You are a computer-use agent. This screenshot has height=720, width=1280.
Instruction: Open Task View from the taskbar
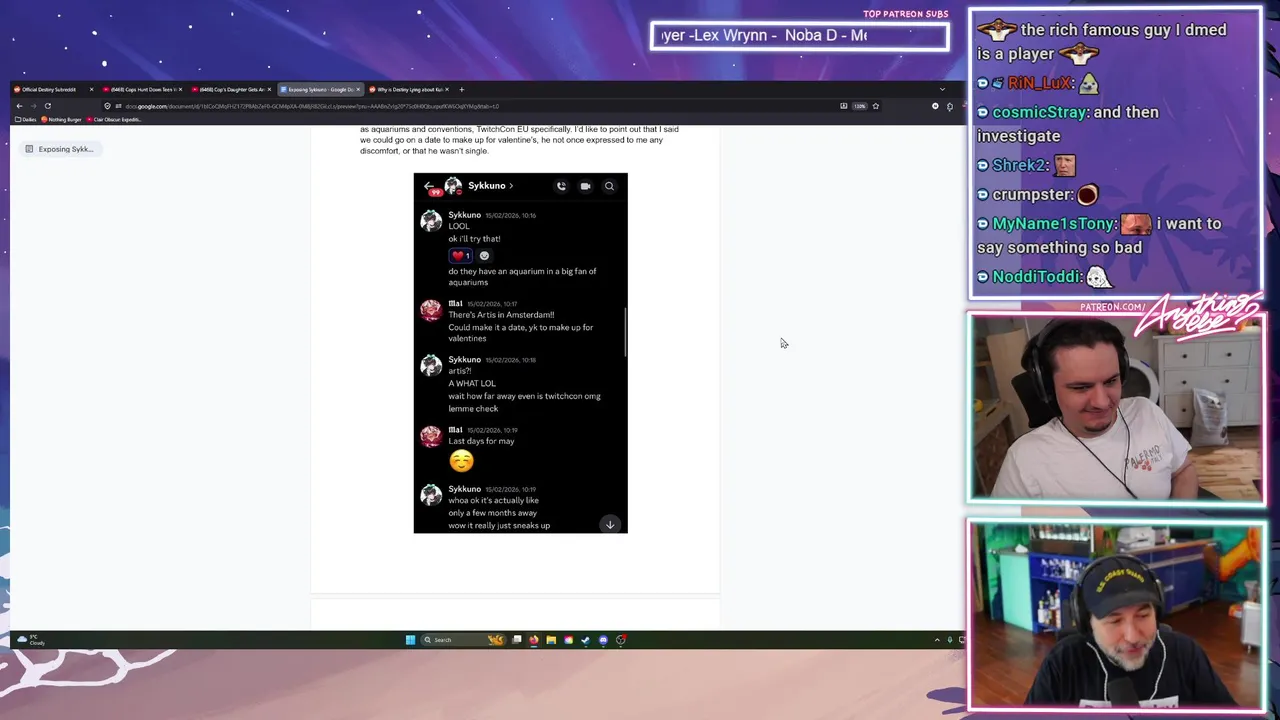pyautogui.click(x=517, y=640)
